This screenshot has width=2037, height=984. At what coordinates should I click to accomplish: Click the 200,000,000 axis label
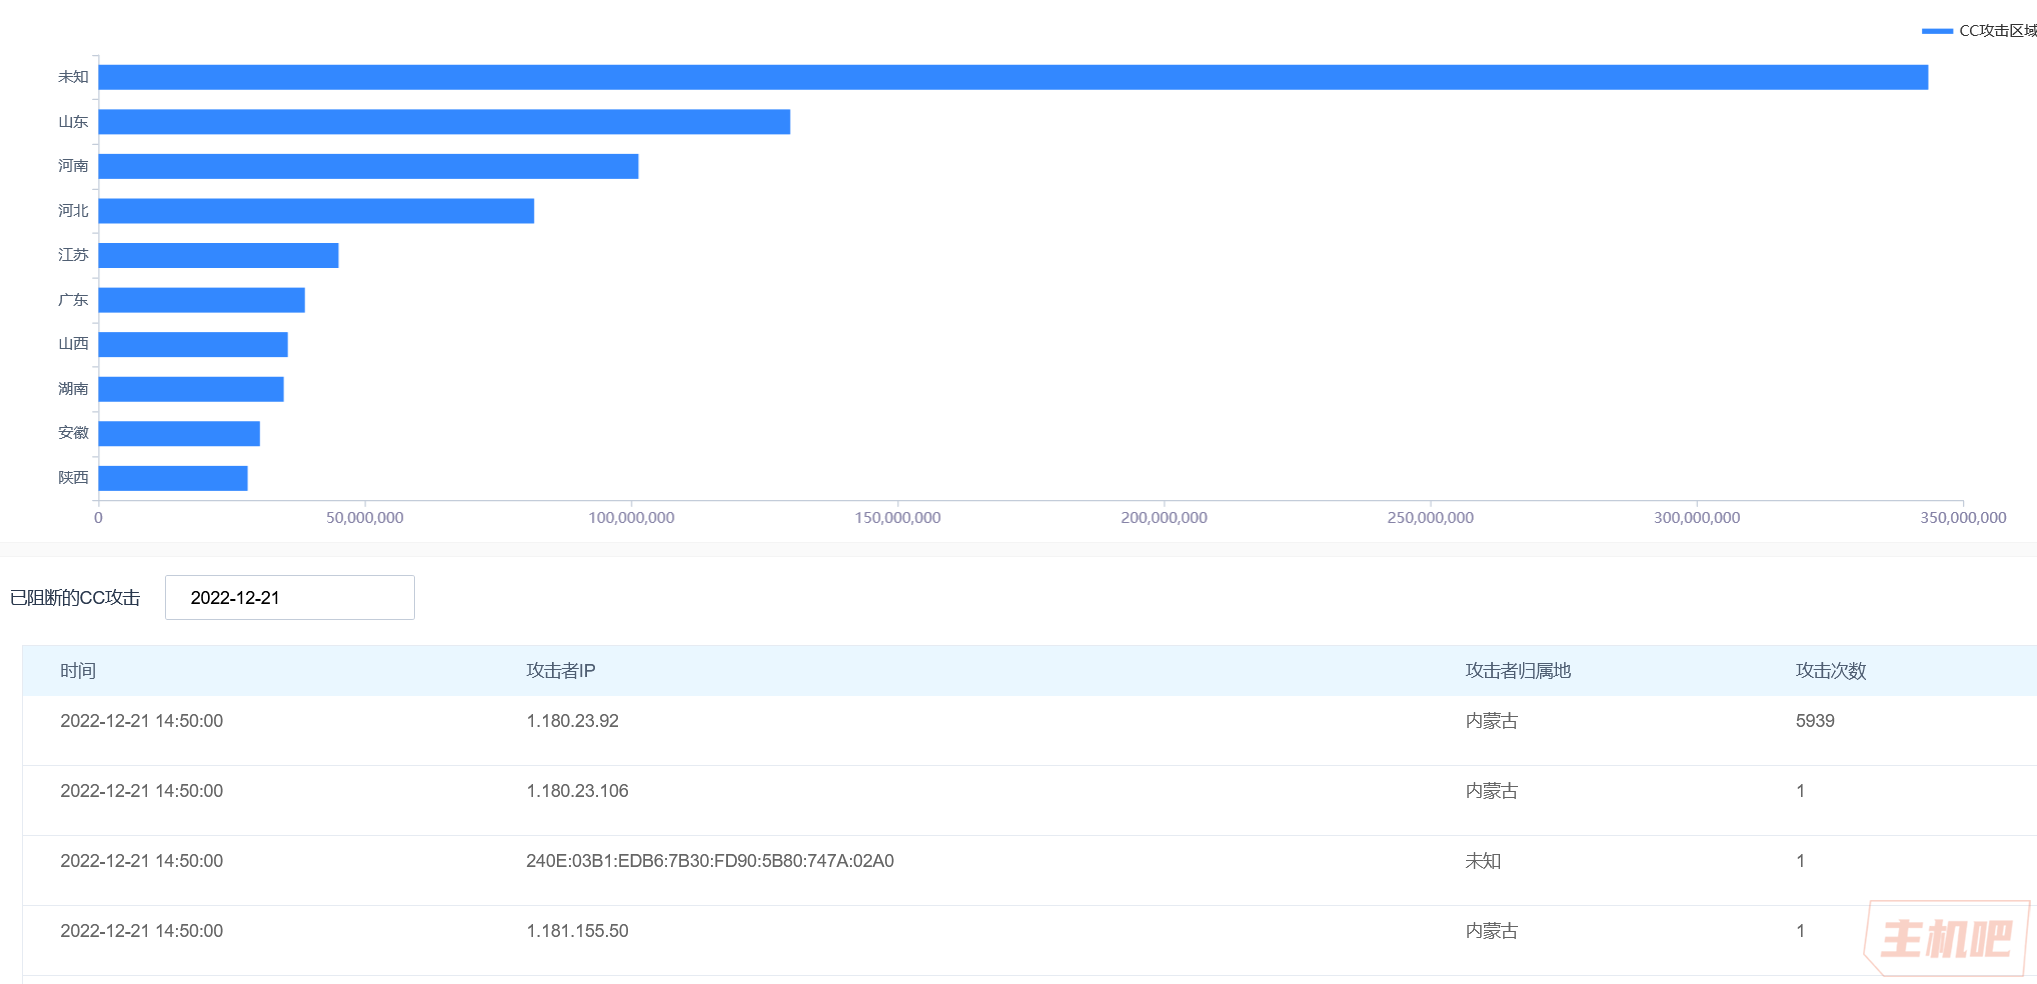click(1164, 518)
